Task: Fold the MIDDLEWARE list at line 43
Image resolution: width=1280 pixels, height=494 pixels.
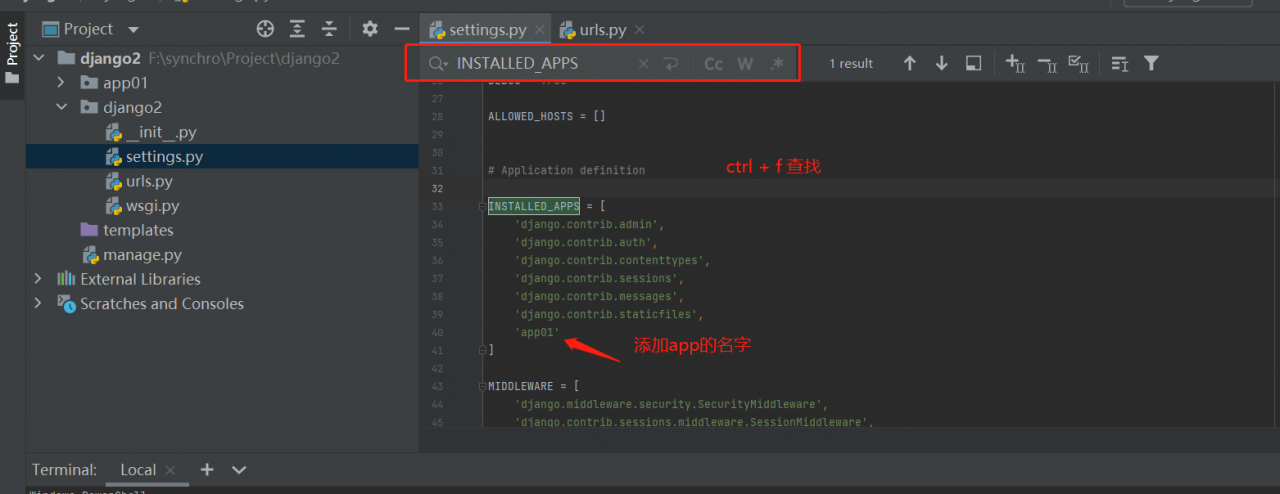Action: 482,386
